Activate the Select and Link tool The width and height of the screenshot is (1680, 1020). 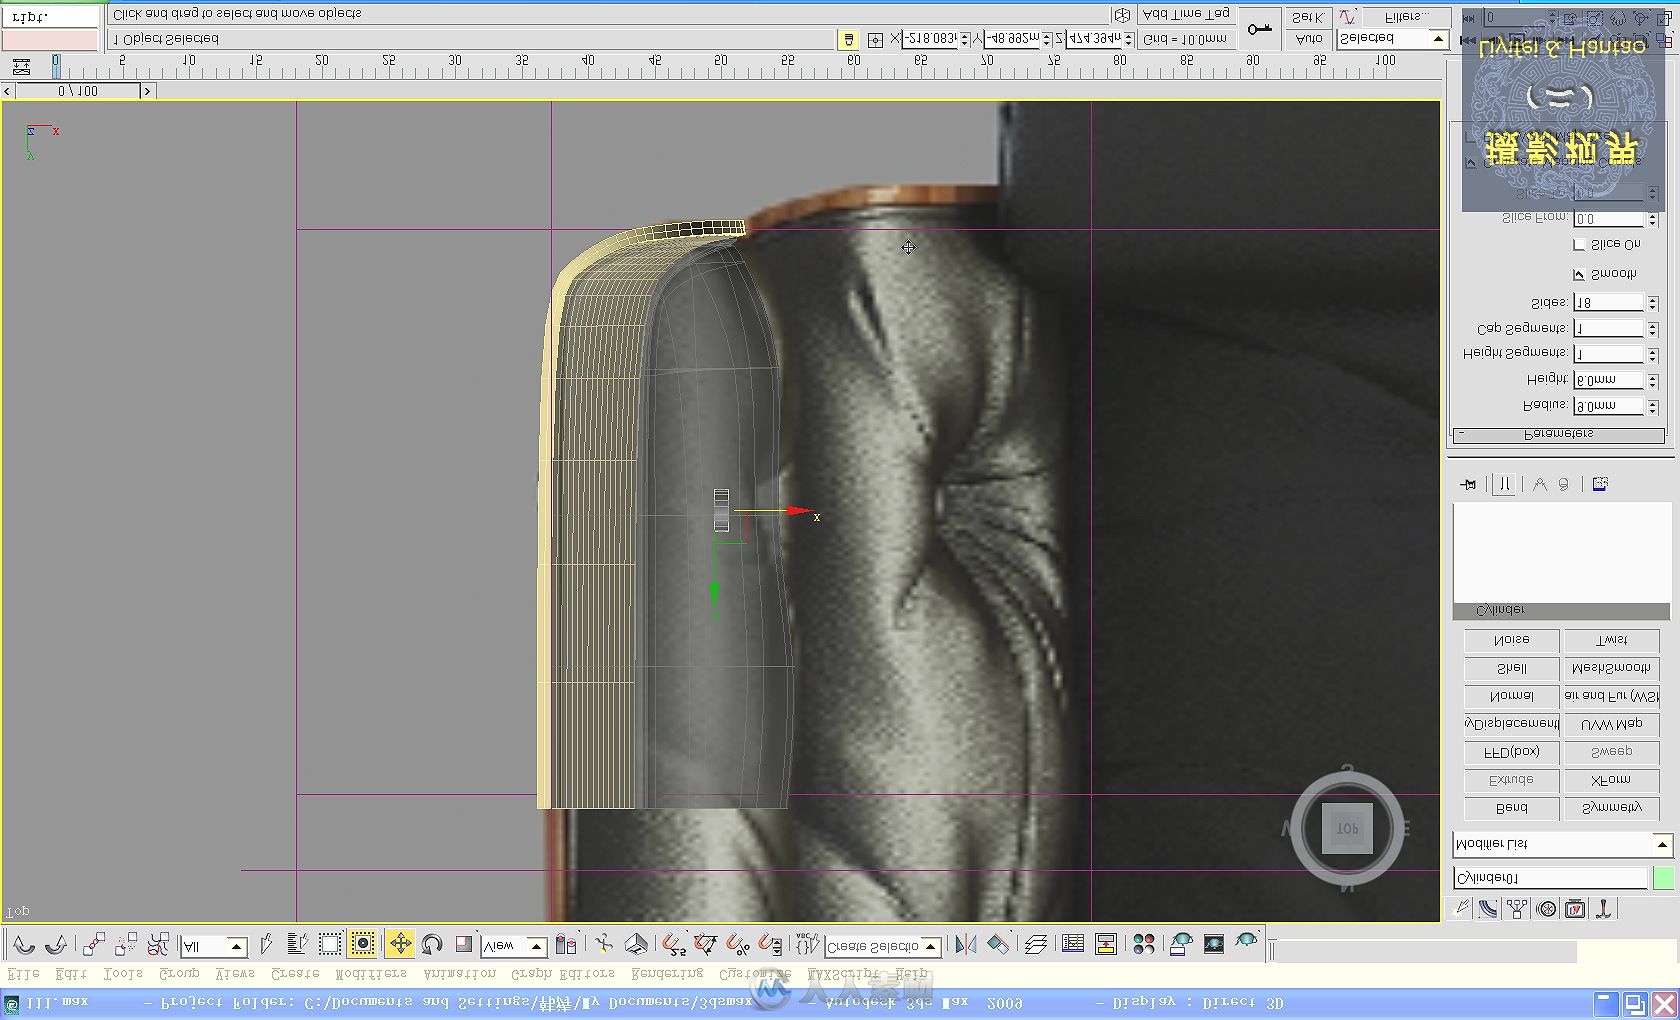[94, 945]
